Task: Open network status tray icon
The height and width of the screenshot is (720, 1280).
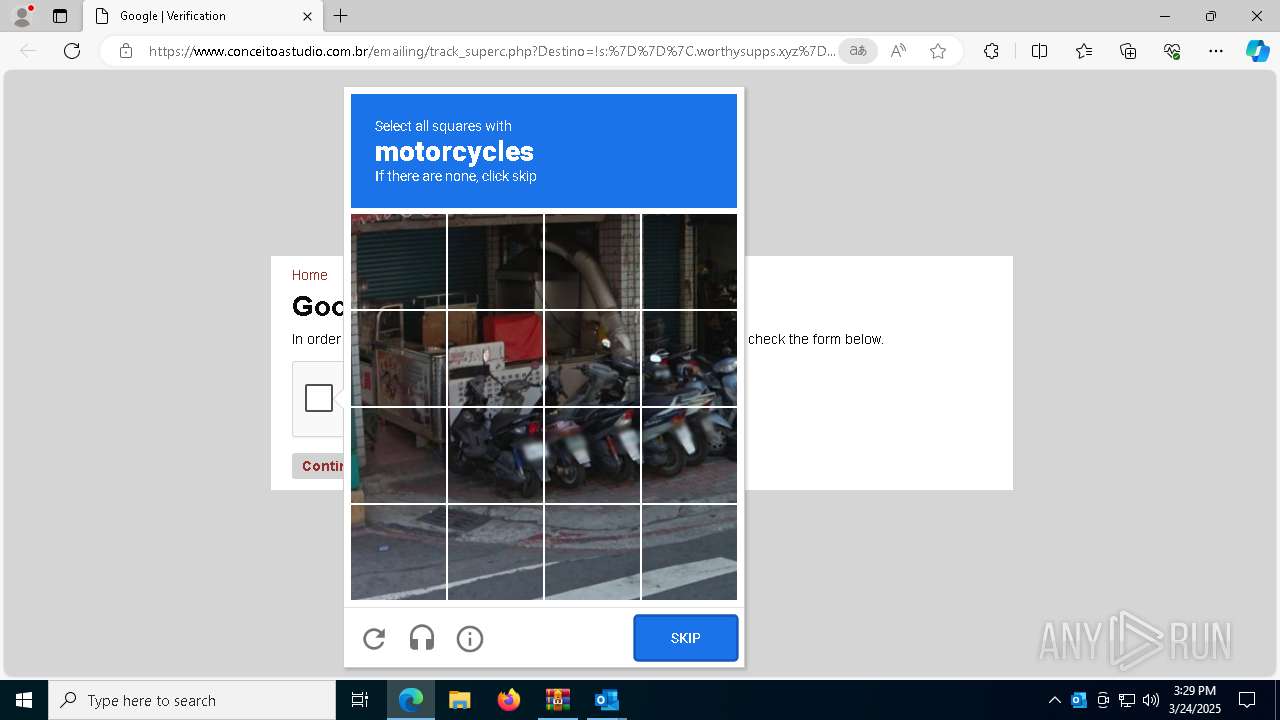Action: 1127,700
